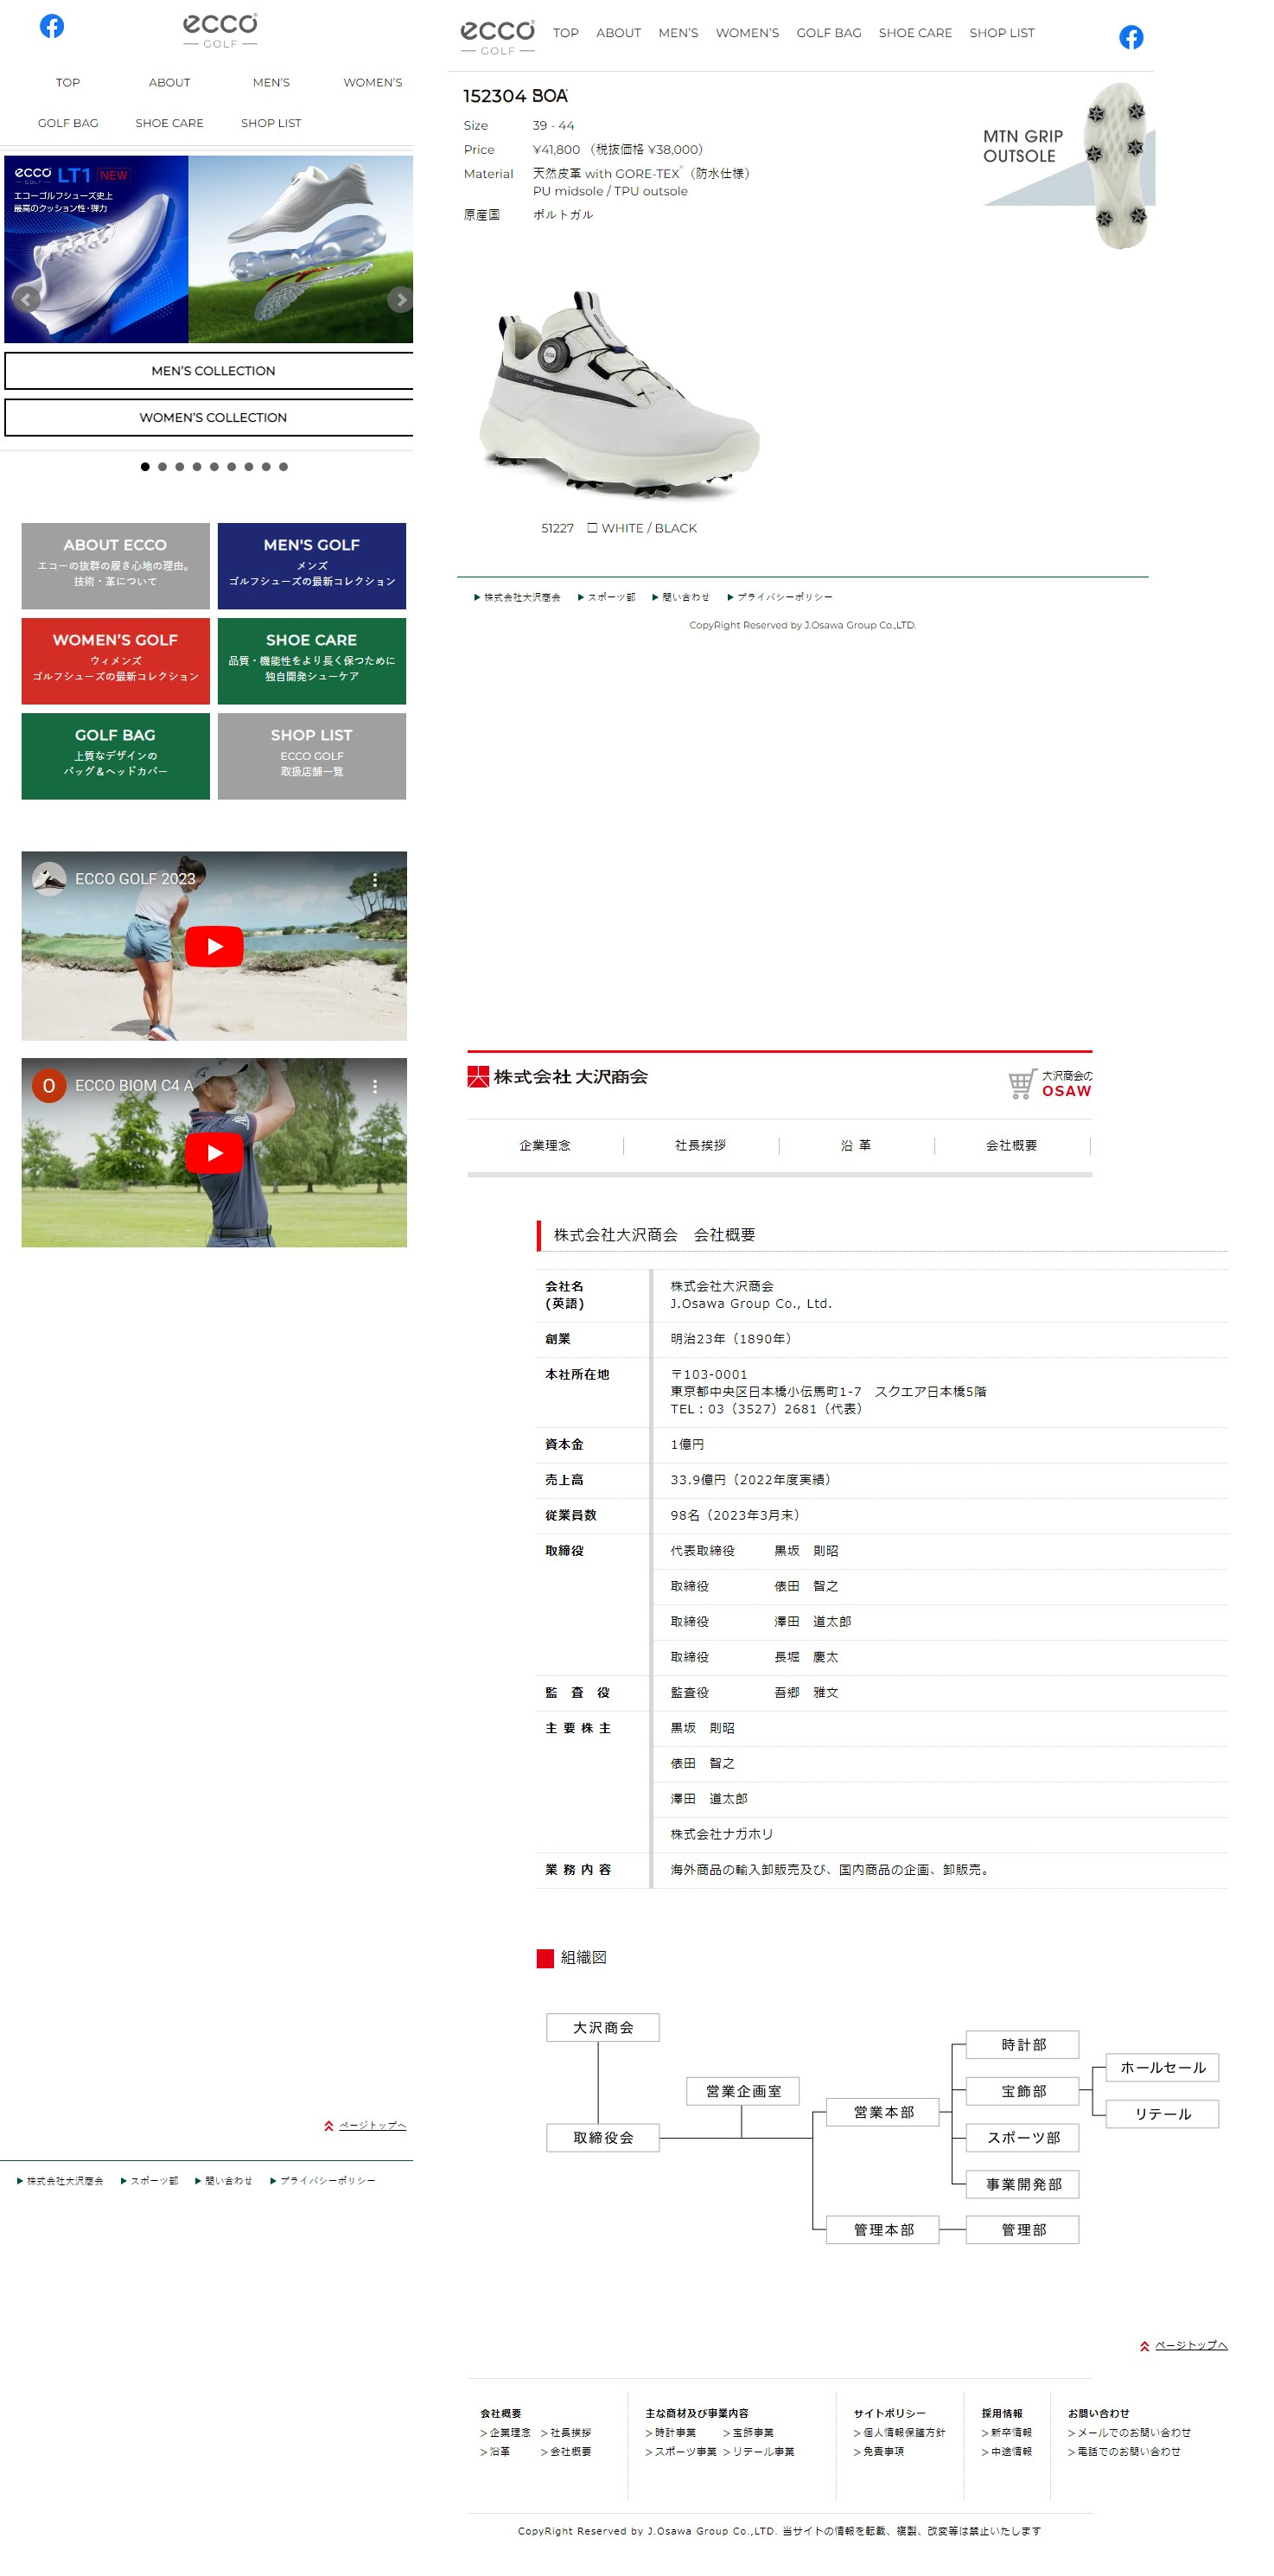Open the three-dot menu on the ECCO GOLF 2023 video

[x=375, y=879]
